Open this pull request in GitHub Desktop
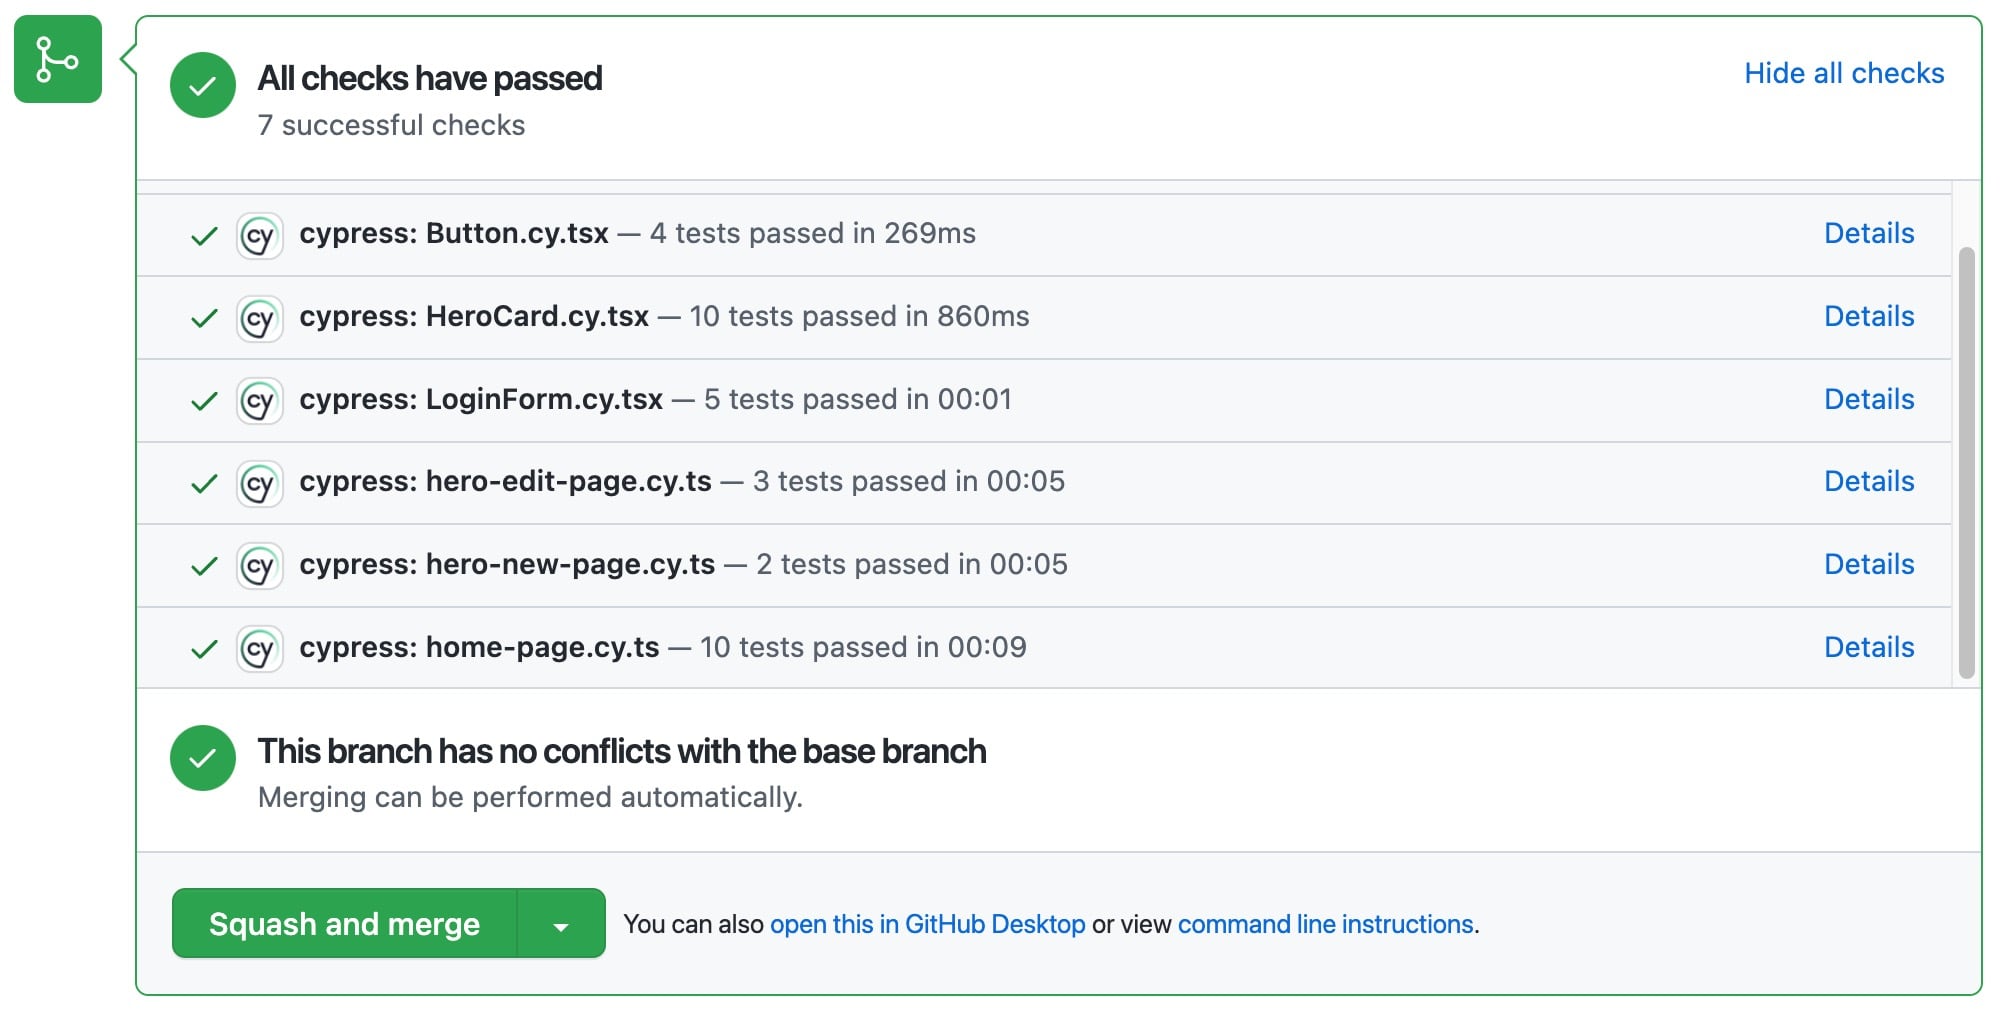Screen dimensions: 2000x1016 (928, 924)
